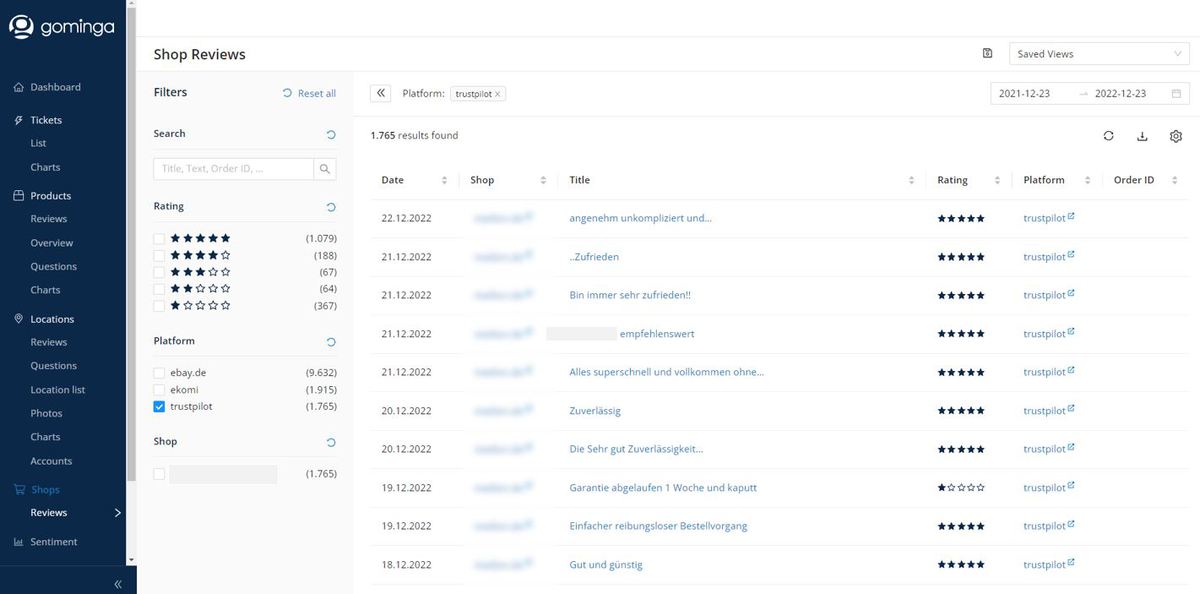Click the search magnifier button
Image resolution: width=1200 pixels, height=594 pixels.
coord(326,169)
